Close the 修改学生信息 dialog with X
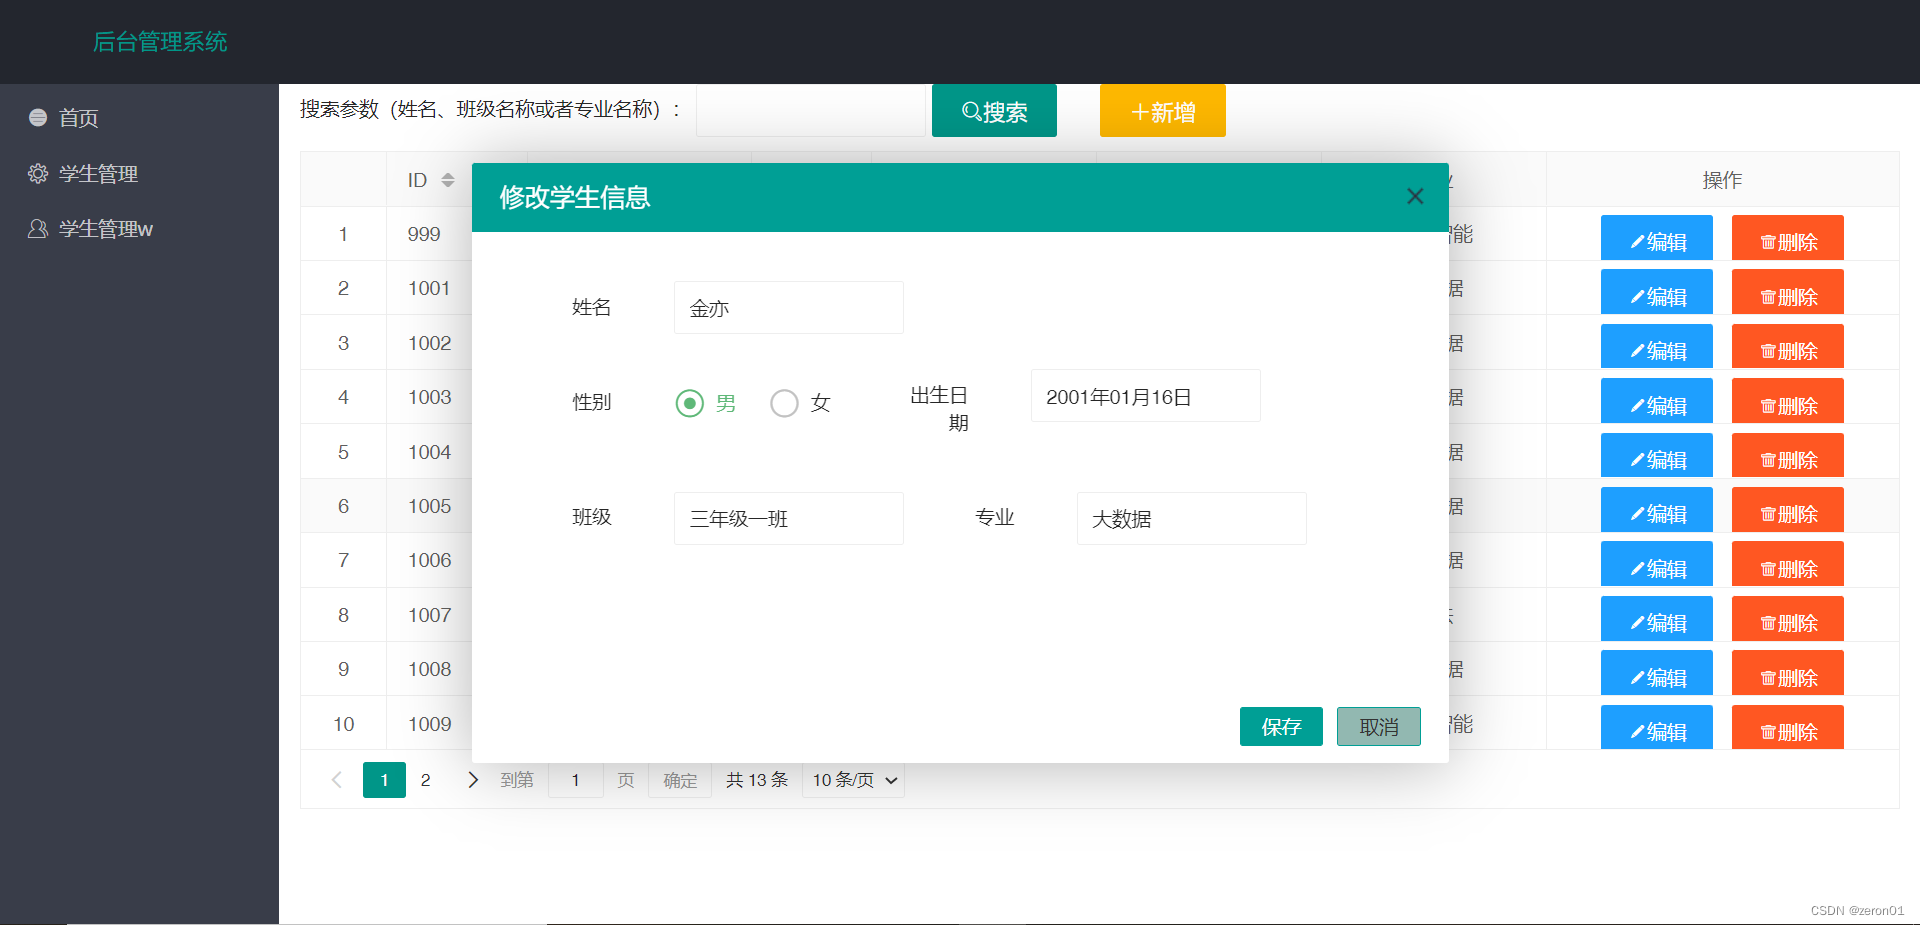Viewport: 1920px width, 925px height. click(x=1415, y=196)
